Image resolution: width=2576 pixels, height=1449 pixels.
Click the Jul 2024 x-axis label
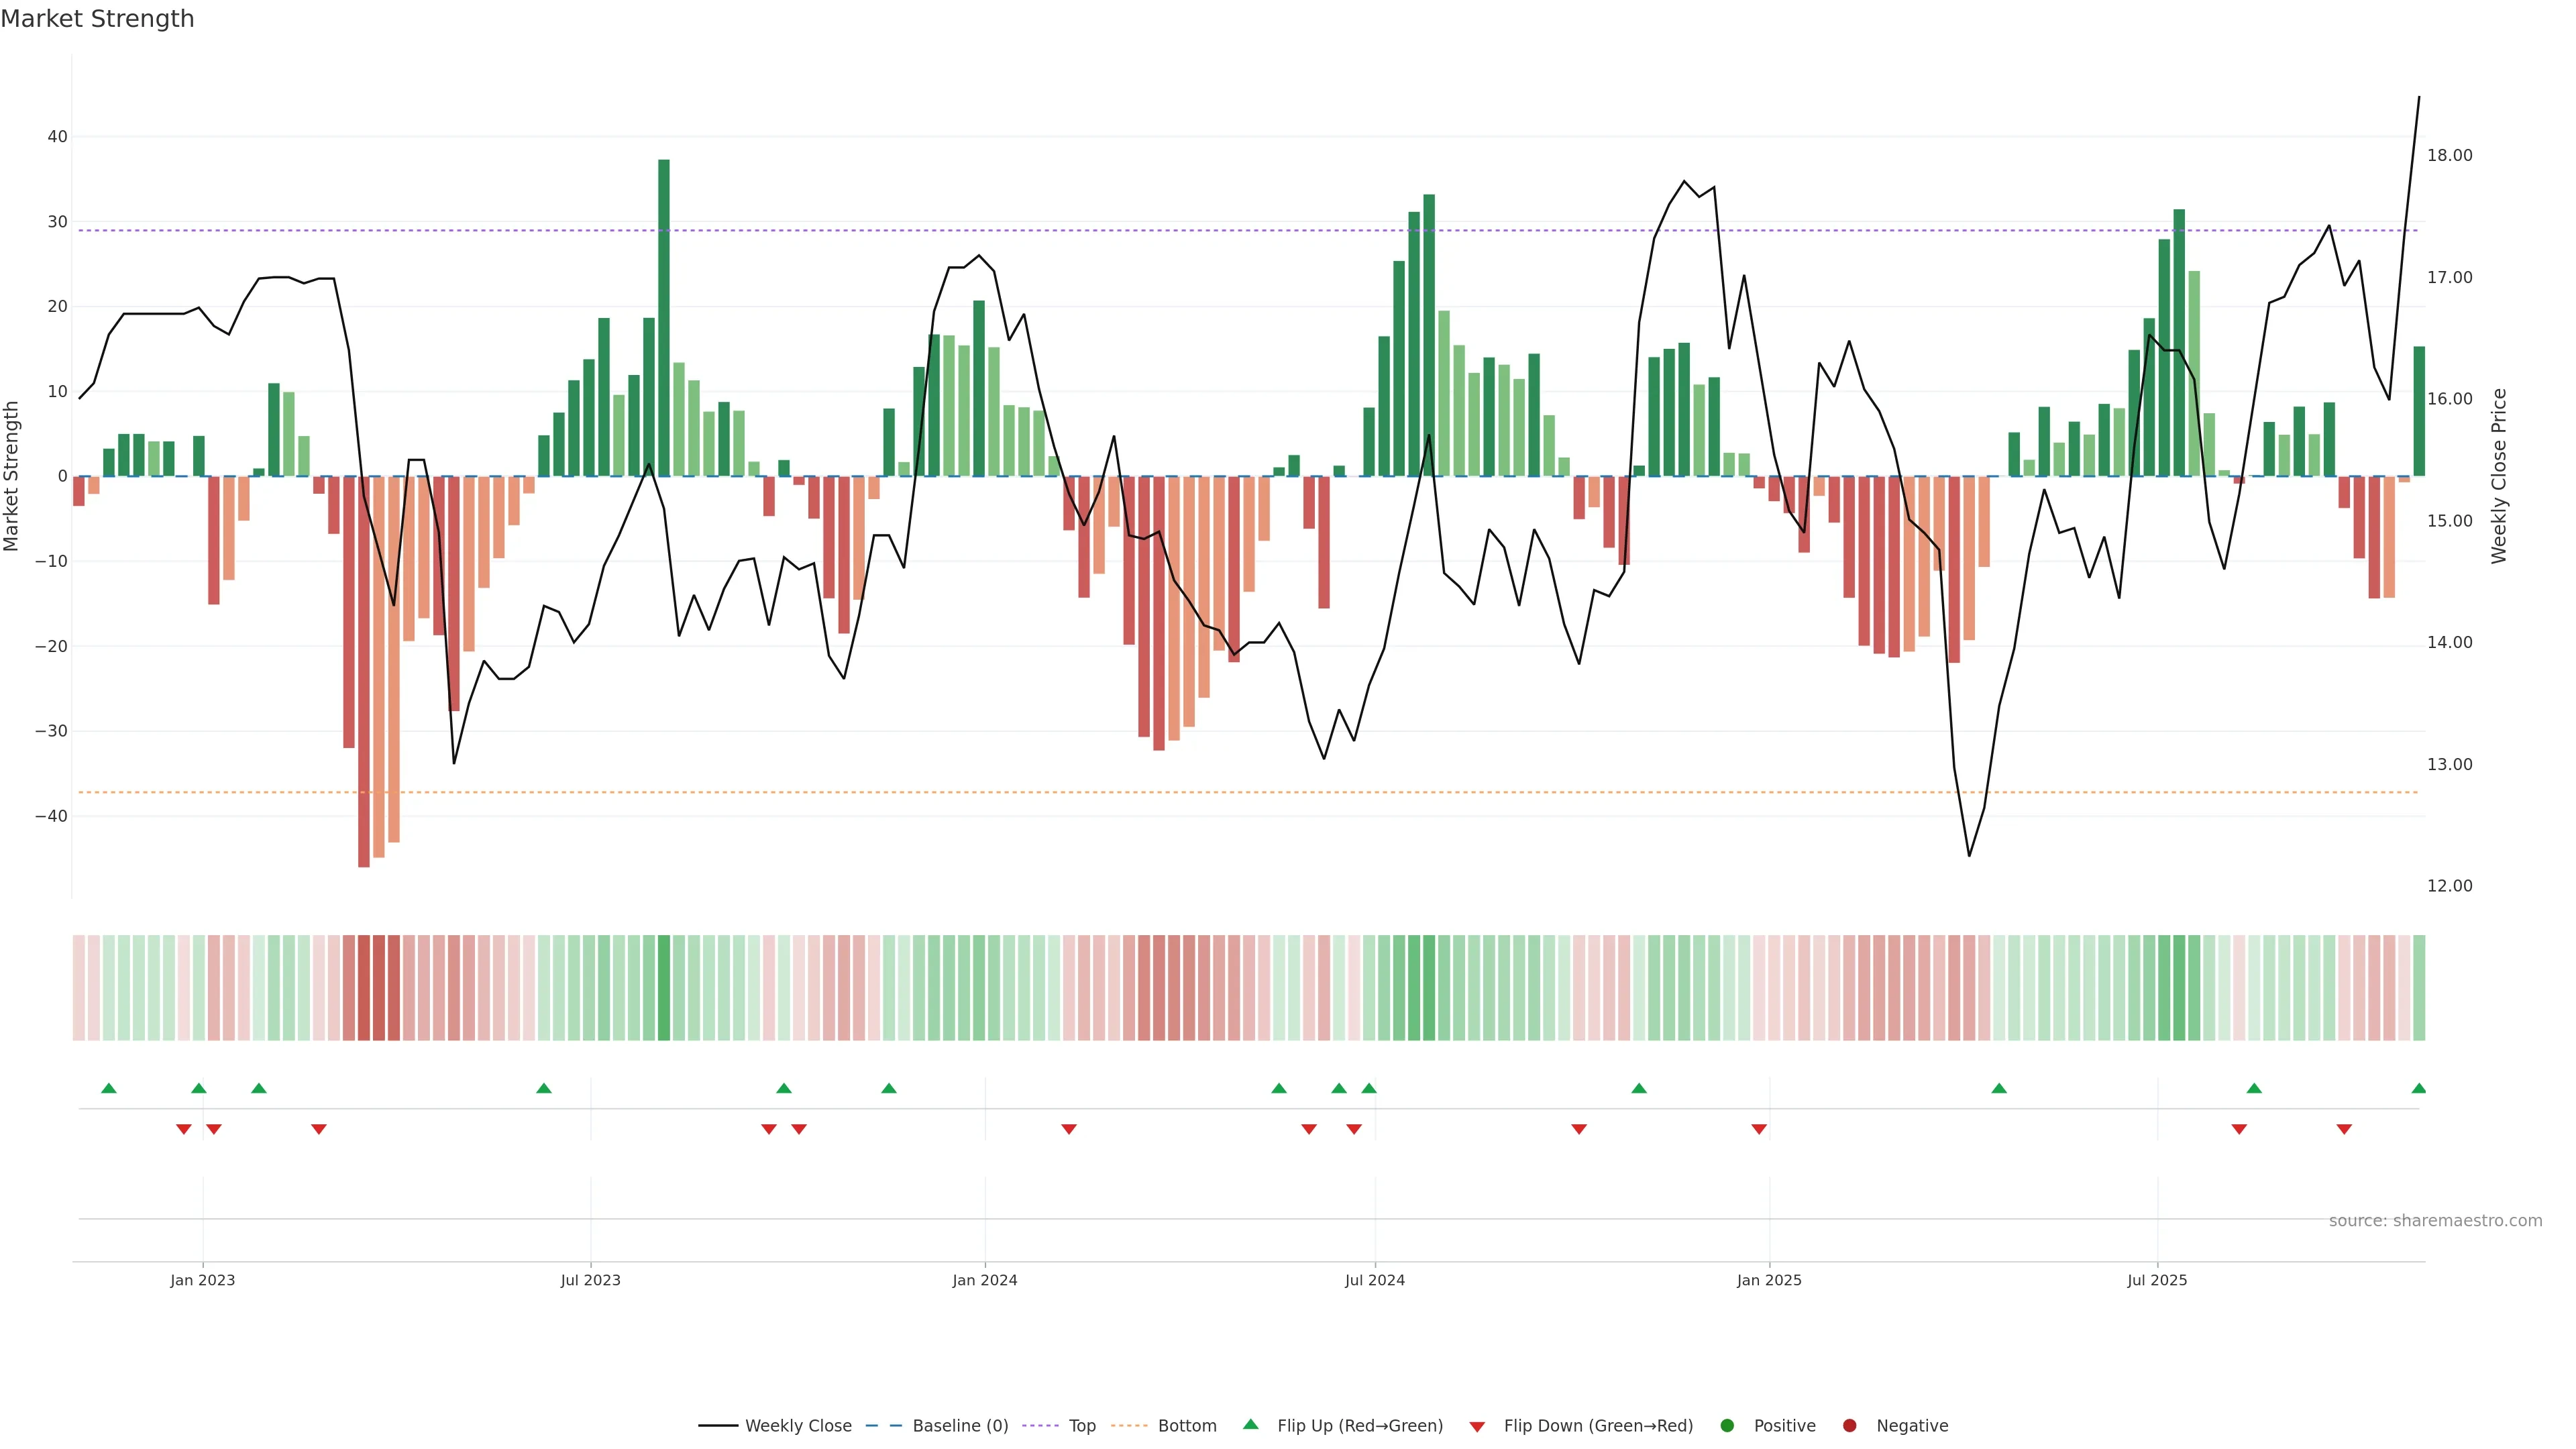1374,1280
